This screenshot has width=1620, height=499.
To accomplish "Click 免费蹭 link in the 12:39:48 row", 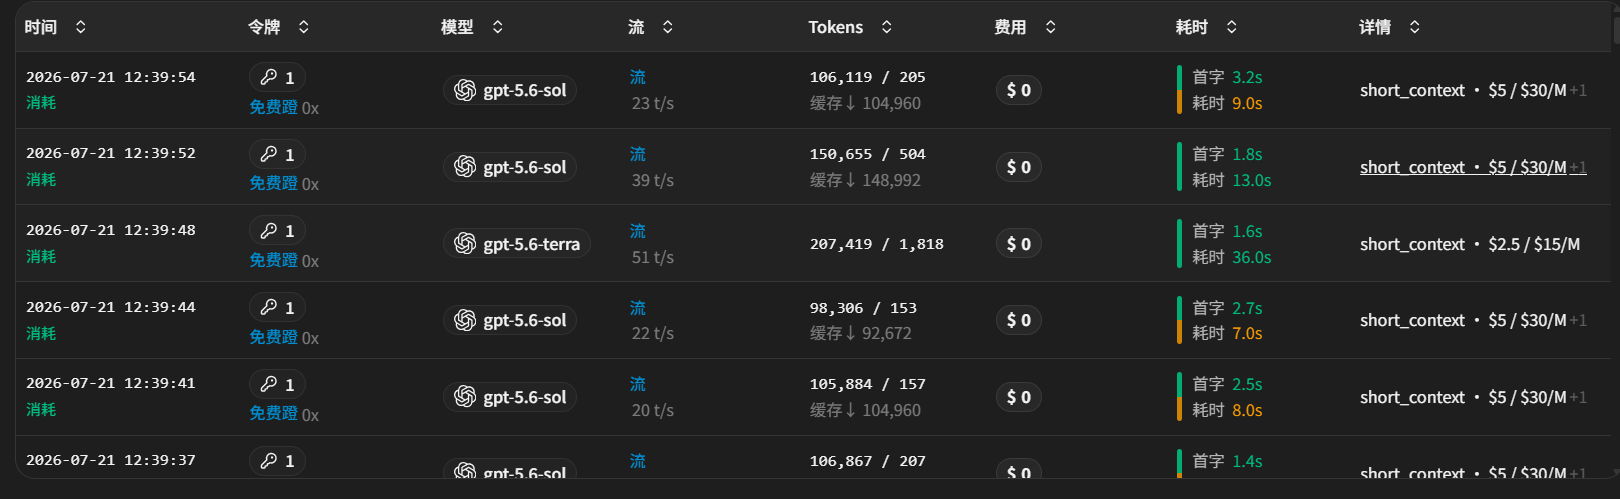I will (273, 260).
